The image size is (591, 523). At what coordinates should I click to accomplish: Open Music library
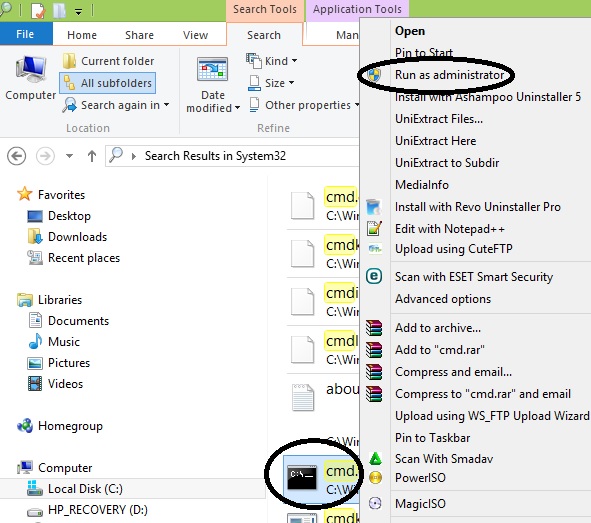54,341
